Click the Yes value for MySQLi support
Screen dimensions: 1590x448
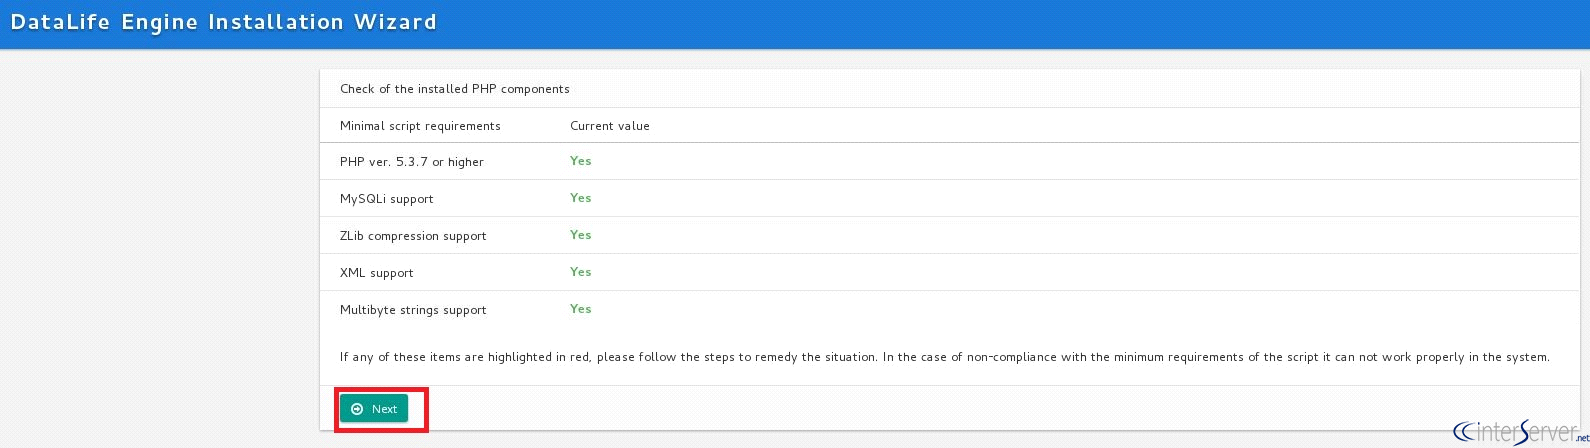pyautogui.click(x=581, y=198)
